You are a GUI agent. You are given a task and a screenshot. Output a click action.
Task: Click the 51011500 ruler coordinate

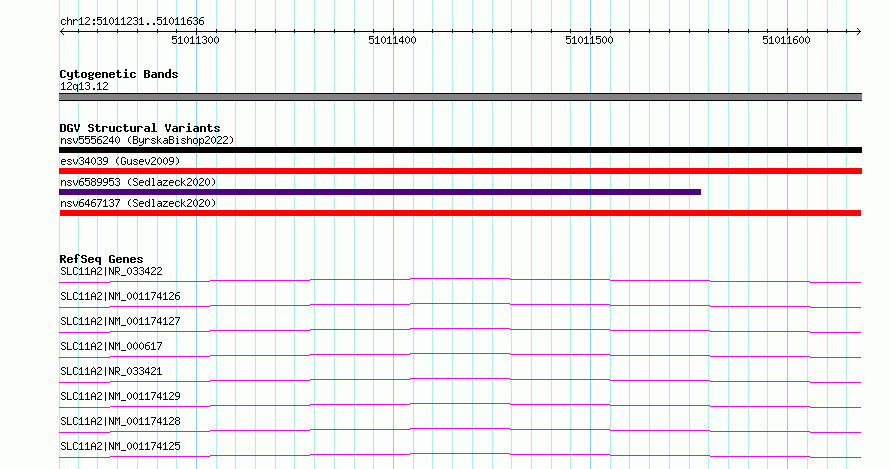(x=589, y=40)
